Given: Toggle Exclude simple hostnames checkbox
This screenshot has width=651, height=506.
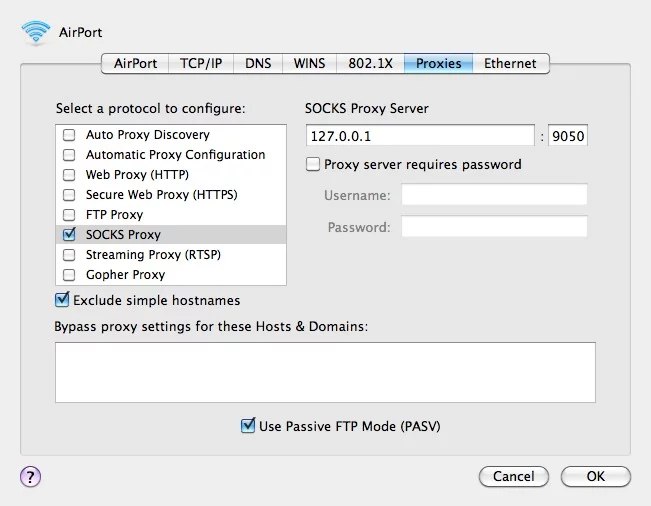Looking at the screenshot, I should [x=62, y=300].
